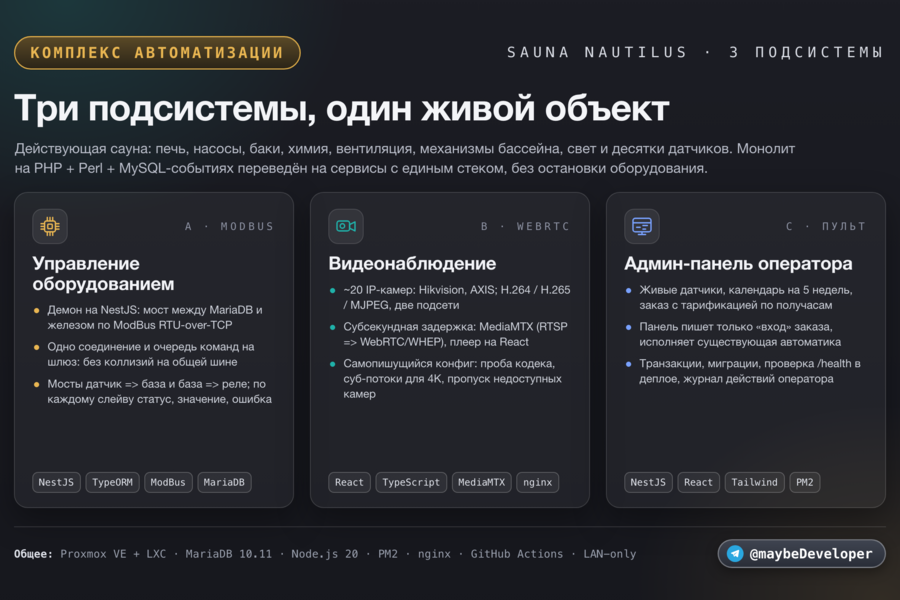Click the 'Общее:' footer label
This screenshot has width=900, height=600.
(x=33, y=554)
